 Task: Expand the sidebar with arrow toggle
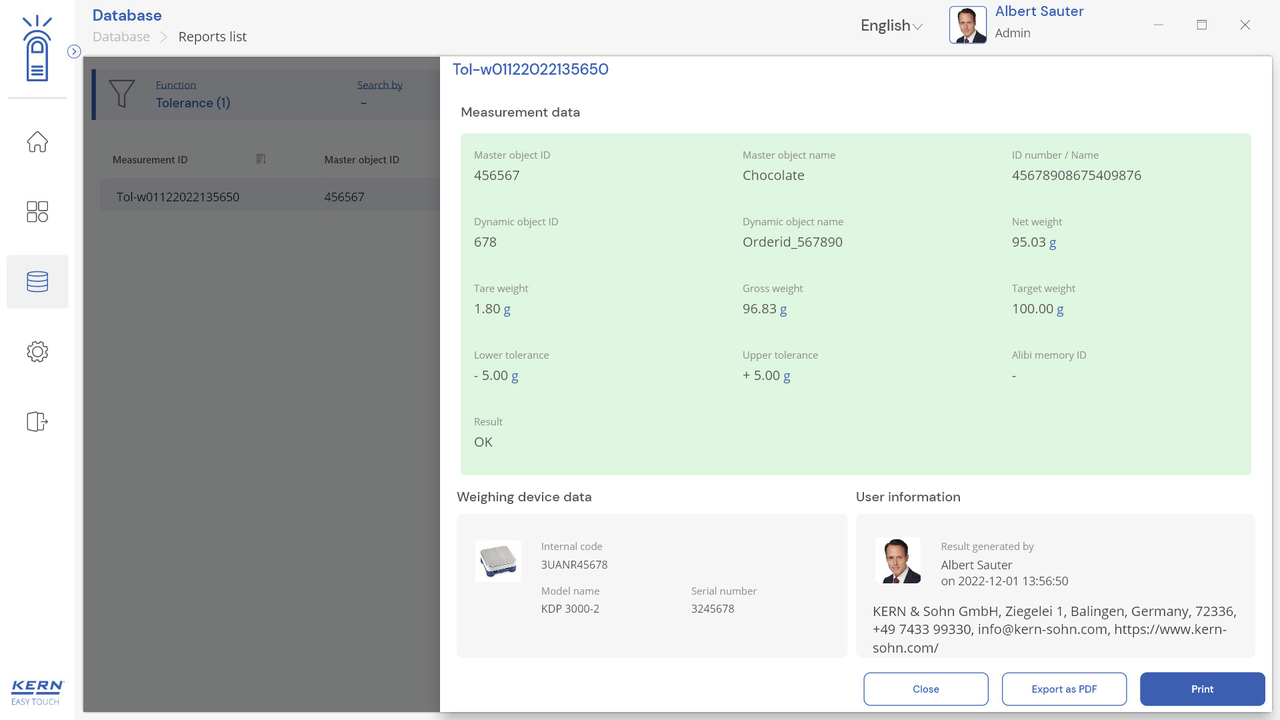pos(74,51)
